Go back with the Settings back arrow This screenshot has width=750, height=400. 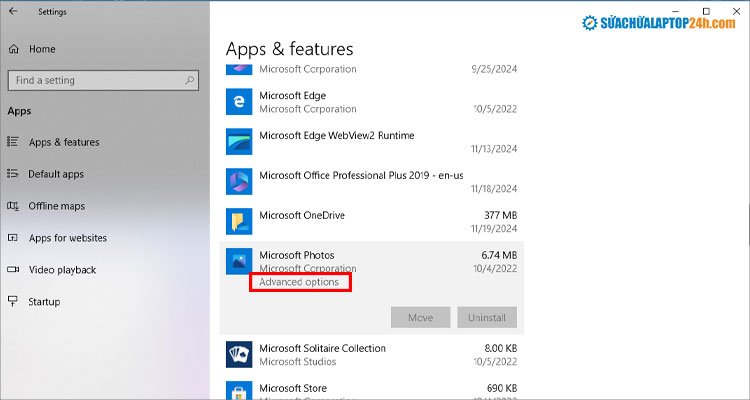(x=13, y=11)
